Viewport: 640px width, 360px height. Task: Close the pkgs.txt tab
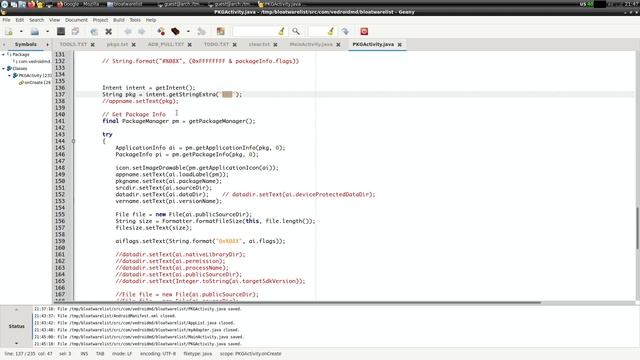[x=133, y=44]
